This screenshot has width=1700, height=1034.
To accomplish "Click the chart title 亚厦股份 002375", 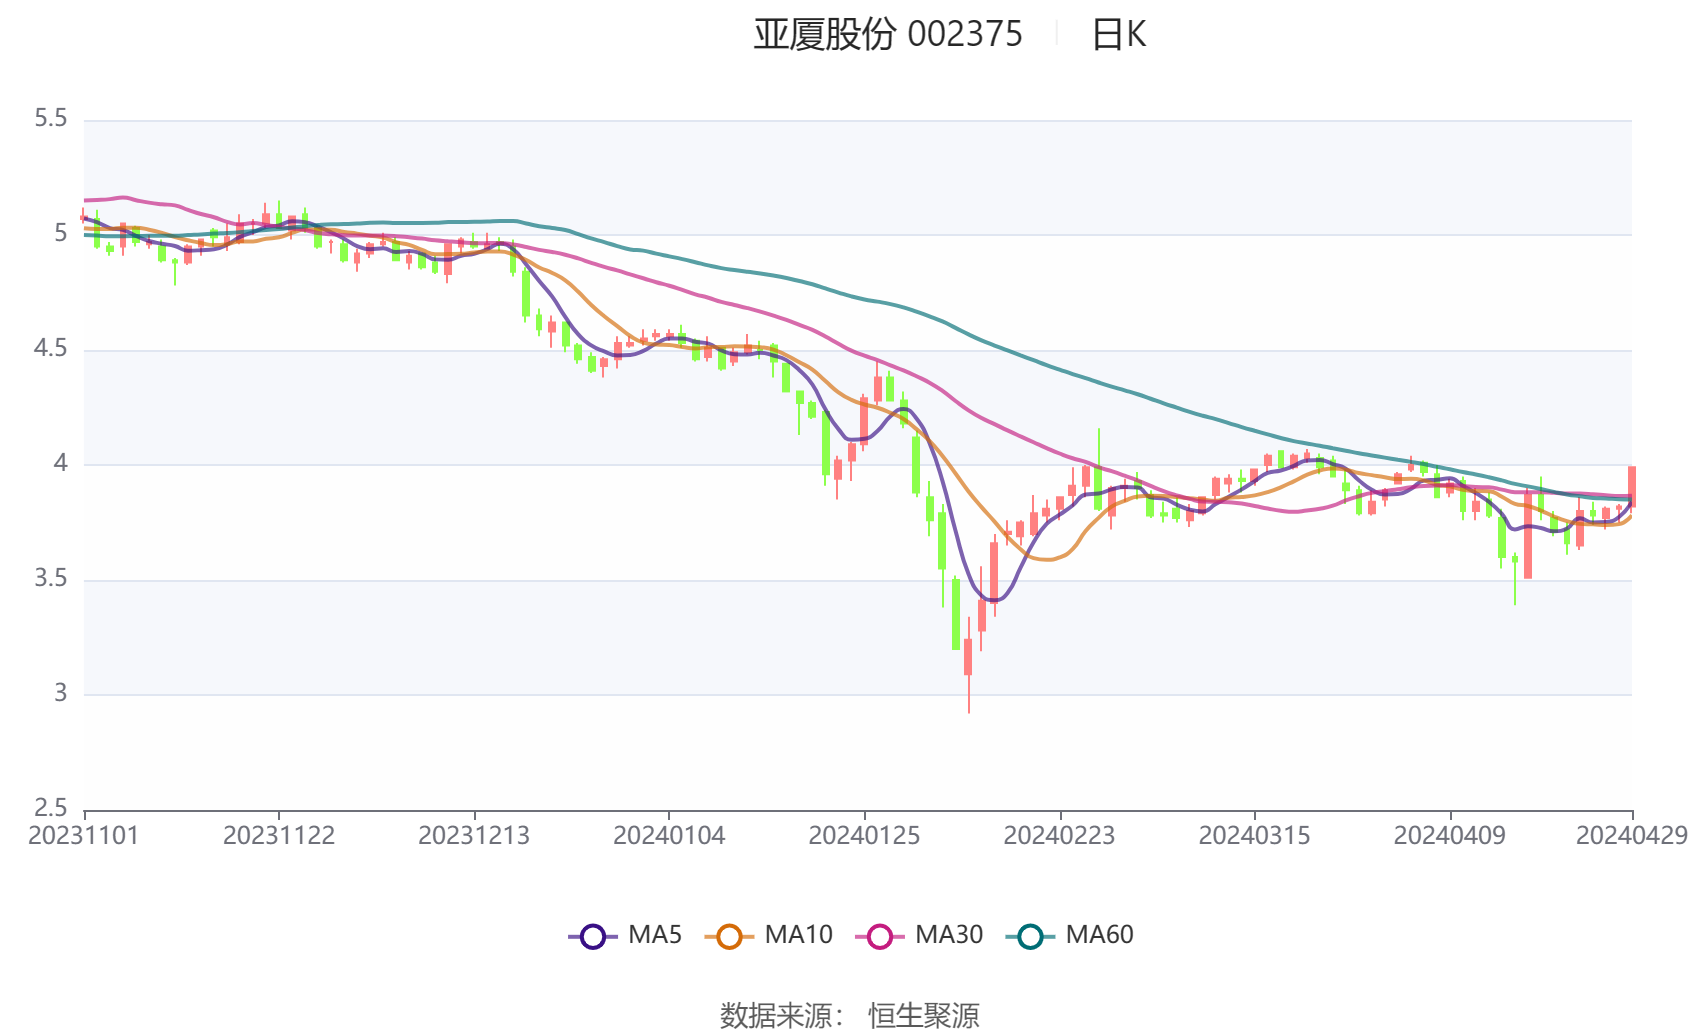I will (x=888, y=34).
